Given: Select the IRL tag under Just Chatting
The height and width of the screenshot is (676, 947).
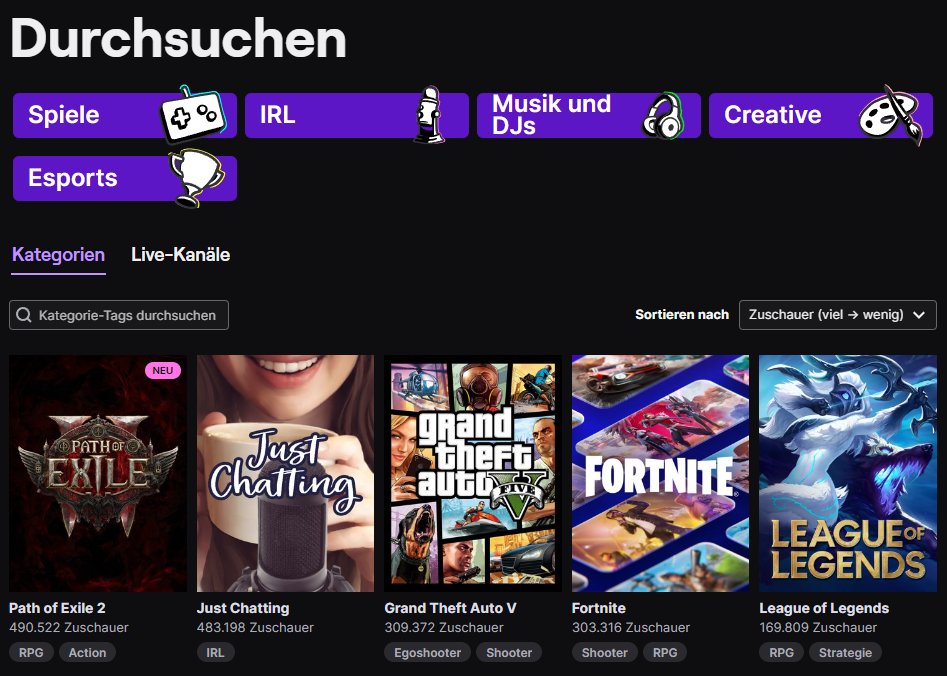Looking at the screenshot, I should [215, 652].
